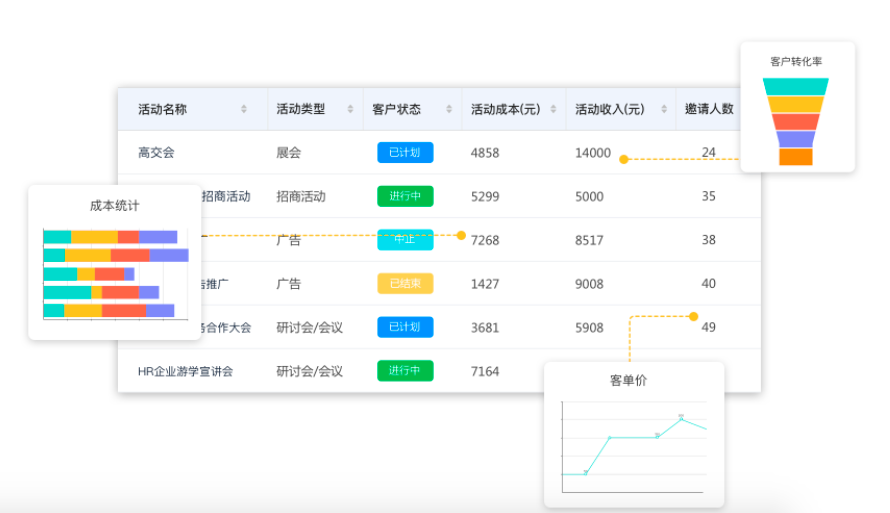Select the cyan 中止 status tag
The image size is (890, 513).
(405, 240)
